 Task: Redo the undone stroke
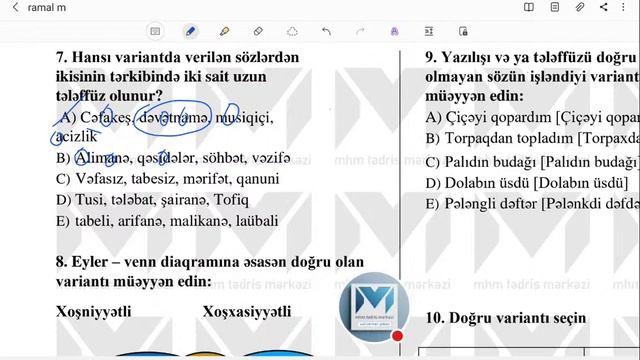360,31
